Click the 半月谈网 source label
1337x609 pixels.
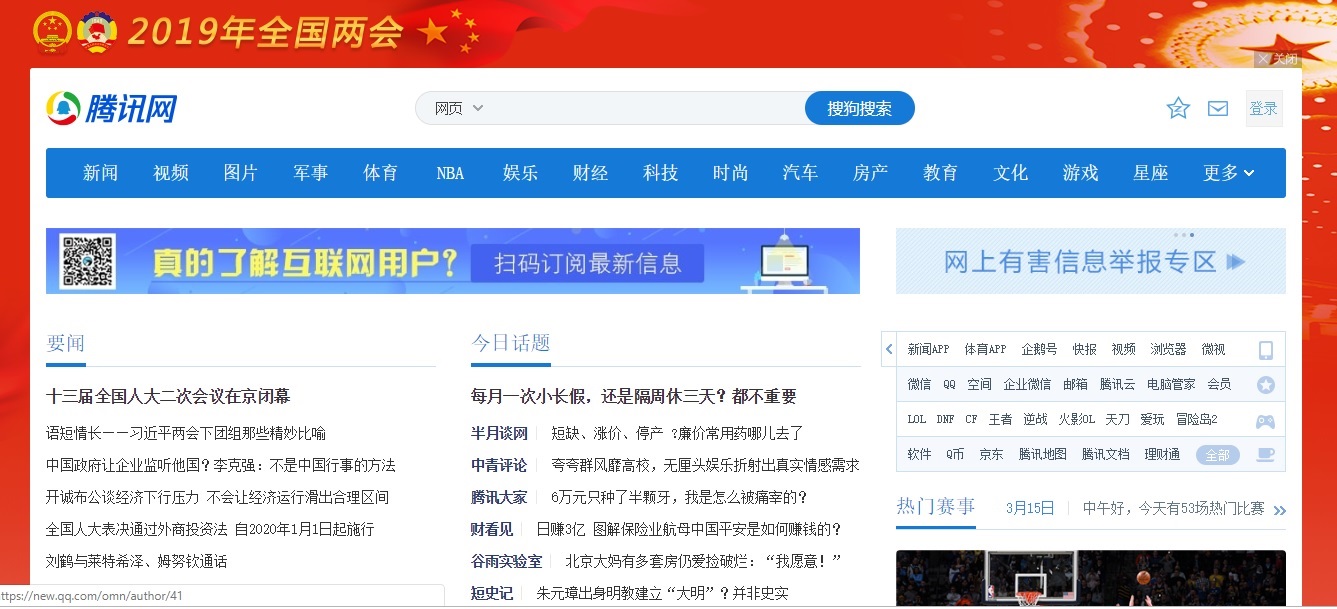(499, 433)
